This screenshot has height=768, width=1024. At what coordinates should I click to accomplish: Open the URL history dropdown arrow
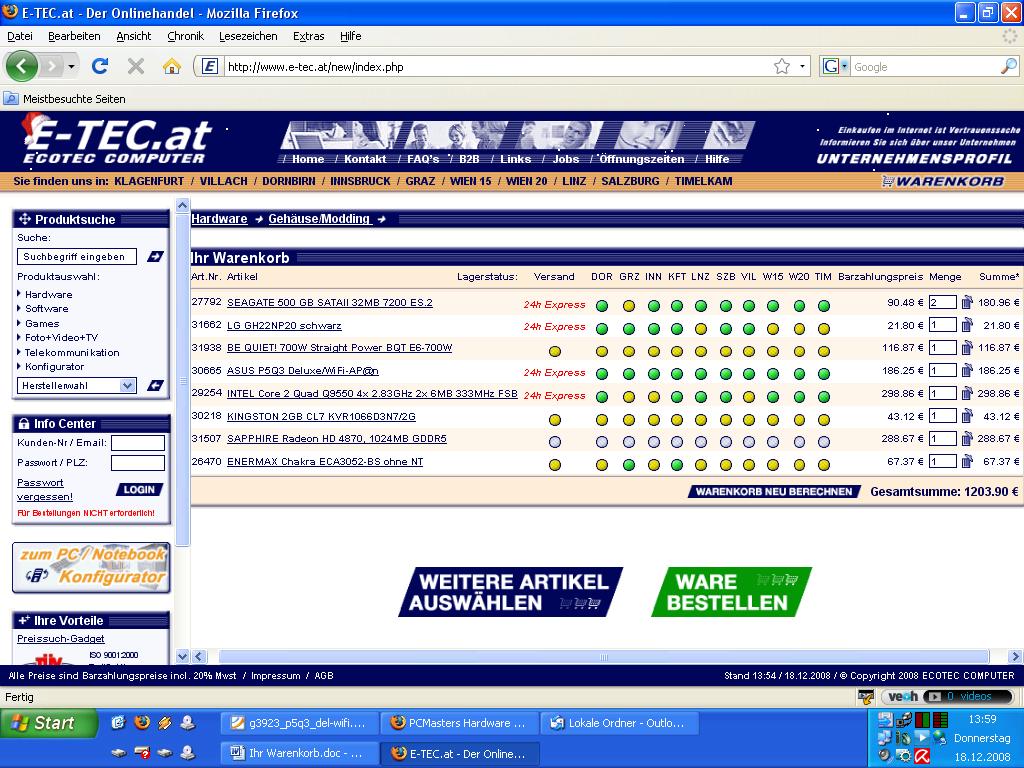(x=802, y=66)
